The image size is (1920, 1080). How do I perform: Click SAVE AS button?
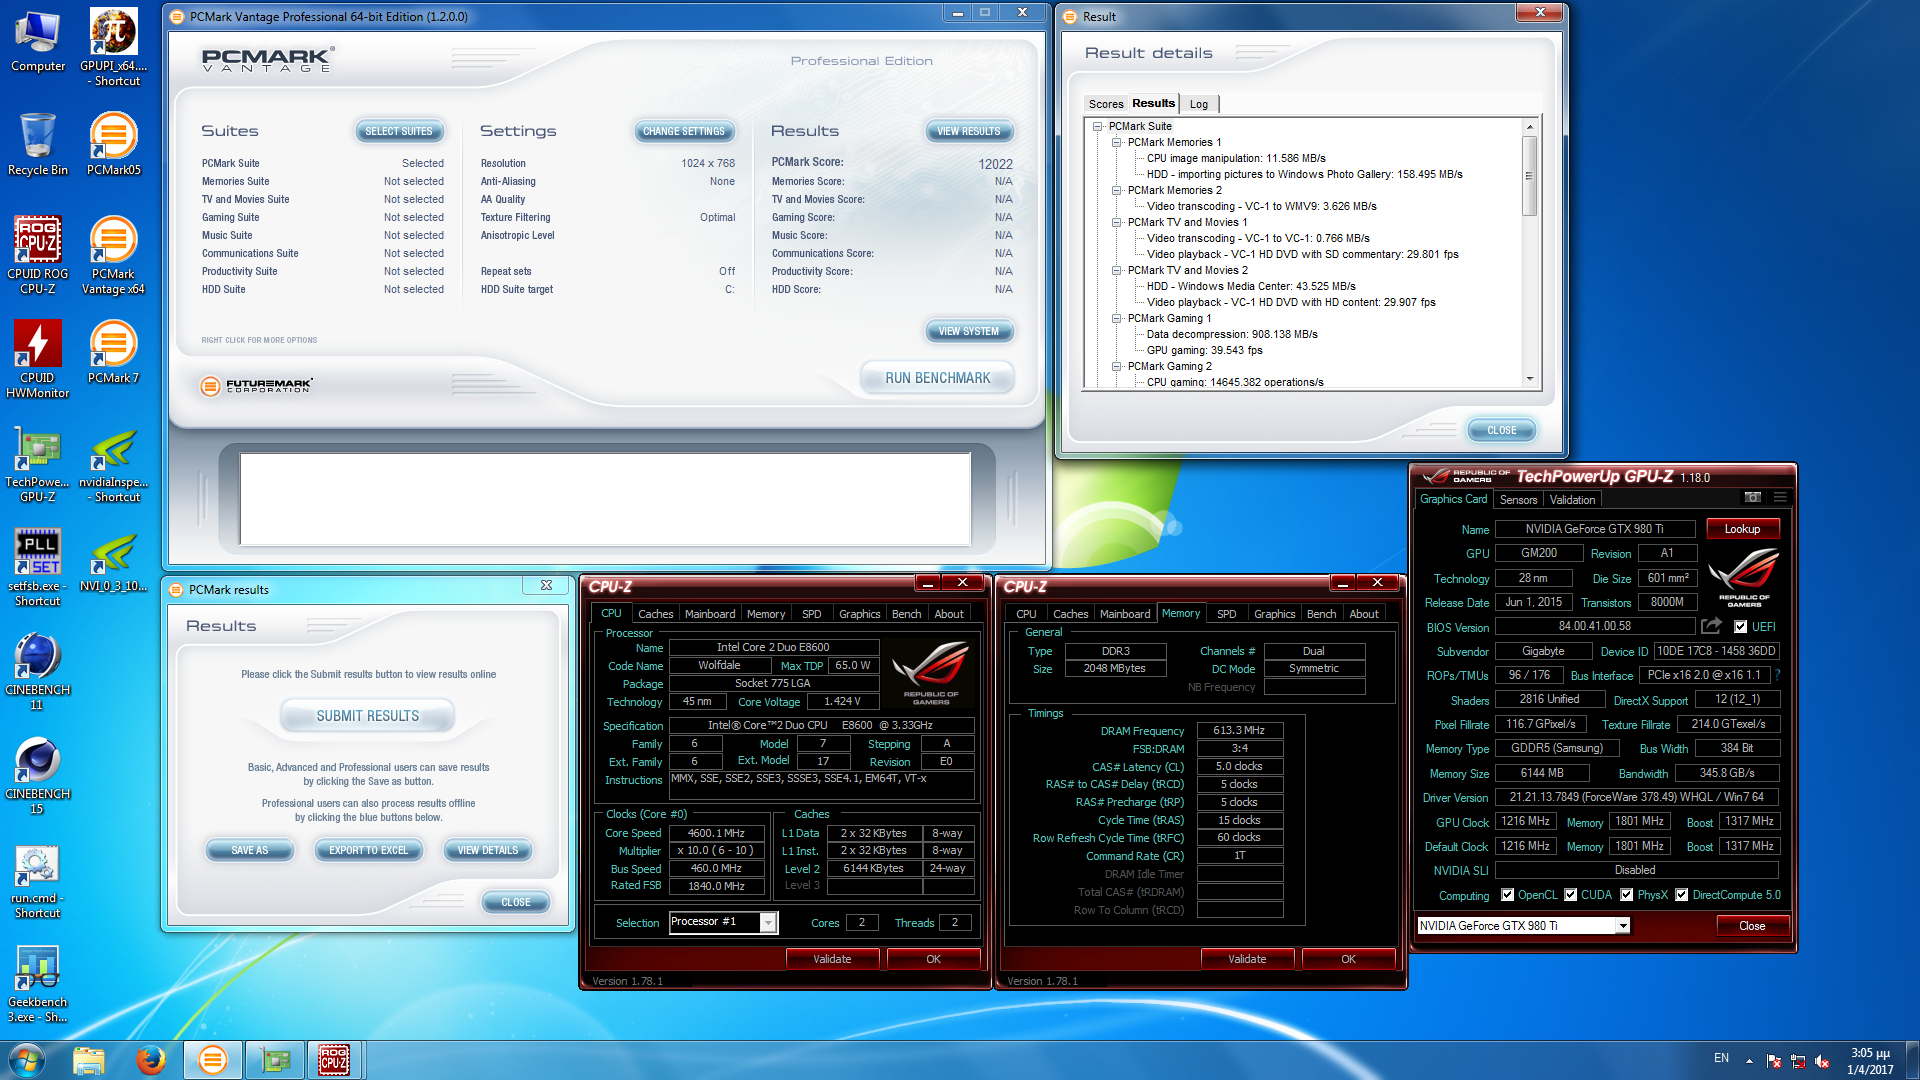tap(250, 850)
